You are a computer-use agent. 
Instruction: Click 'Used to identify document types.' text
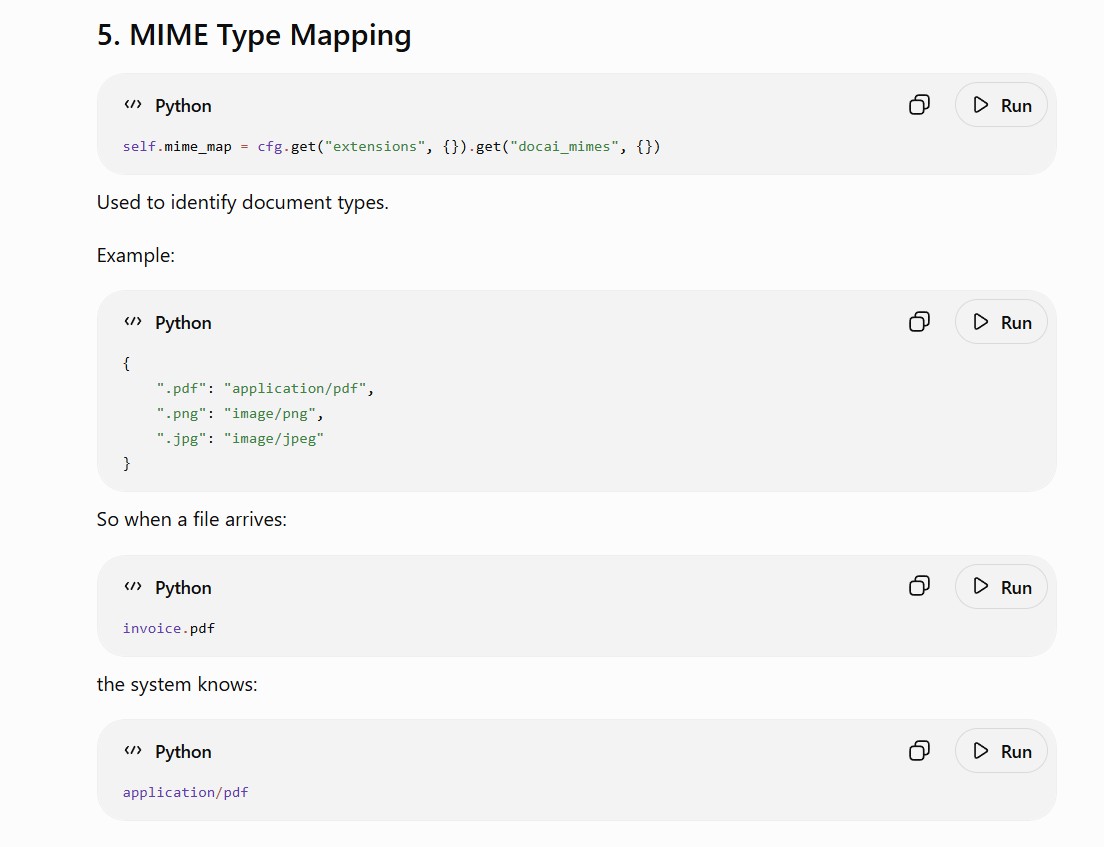(x=242, y=203)
